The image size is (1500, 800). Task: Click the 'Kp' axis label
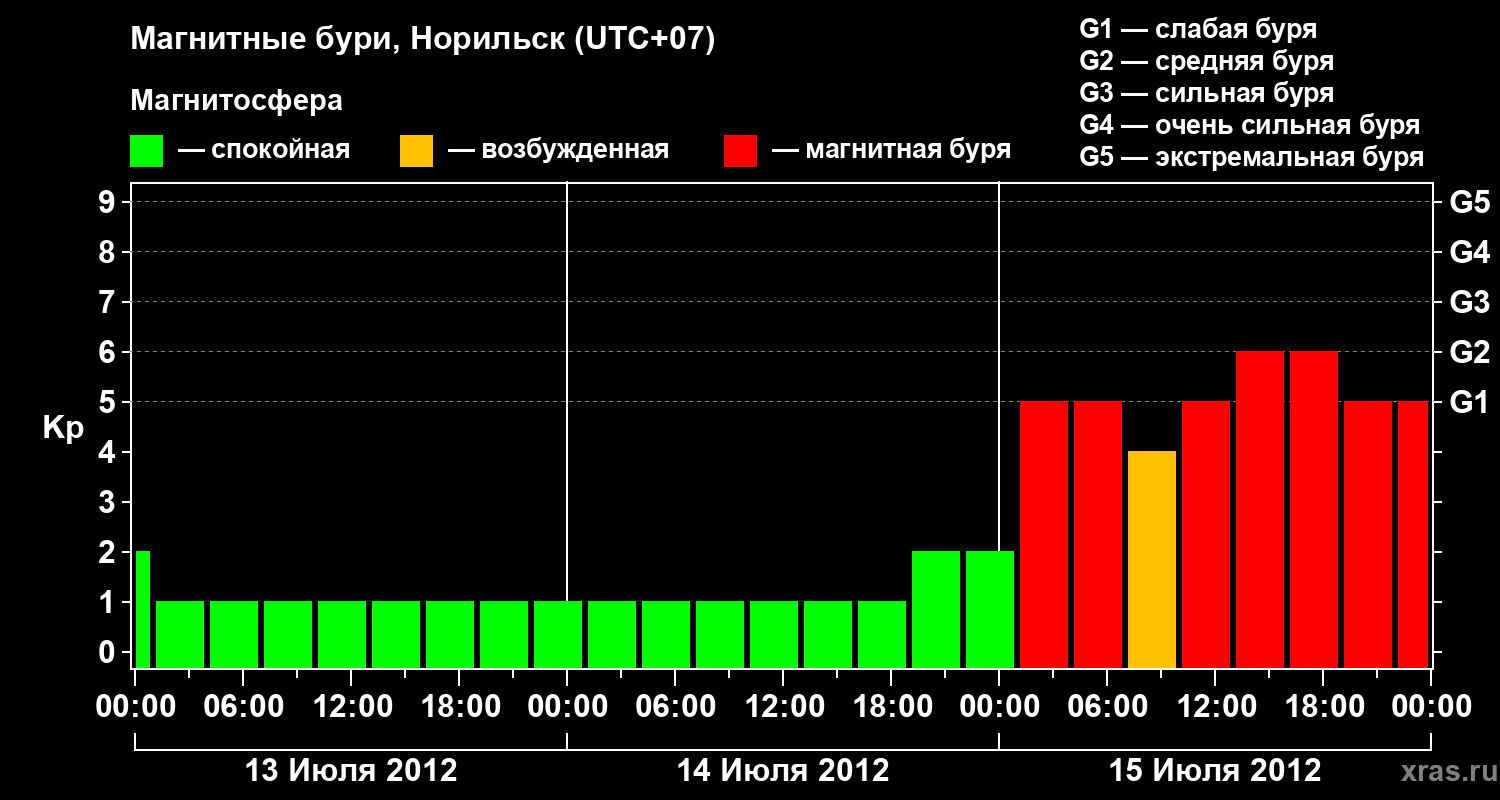(63, 429)
